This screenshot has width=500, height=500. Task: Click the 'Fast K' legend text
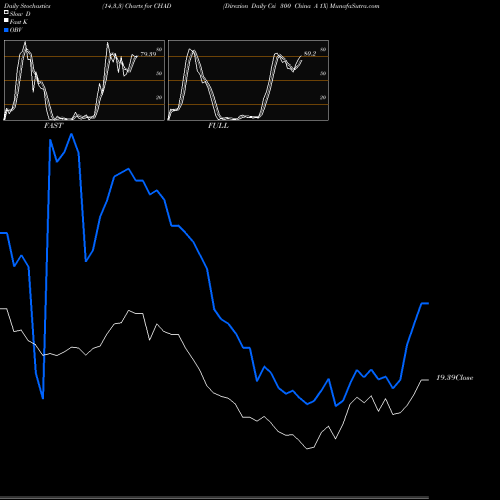coord(19,22)
